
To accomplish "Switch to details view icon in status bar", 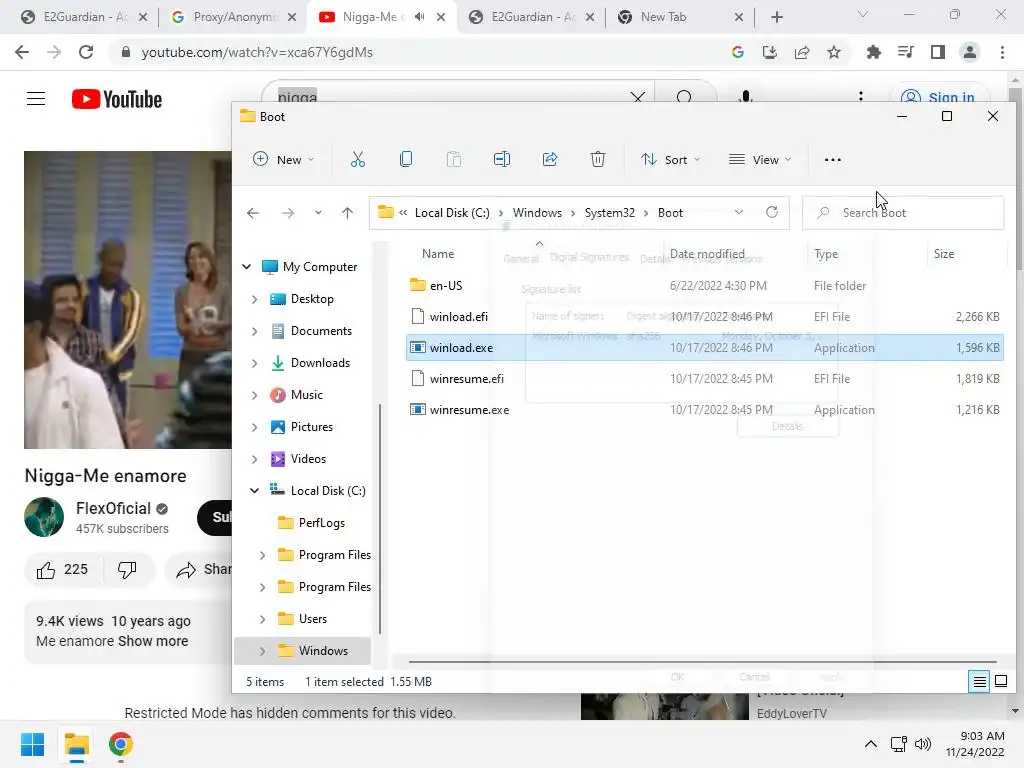I will (979, 682).
